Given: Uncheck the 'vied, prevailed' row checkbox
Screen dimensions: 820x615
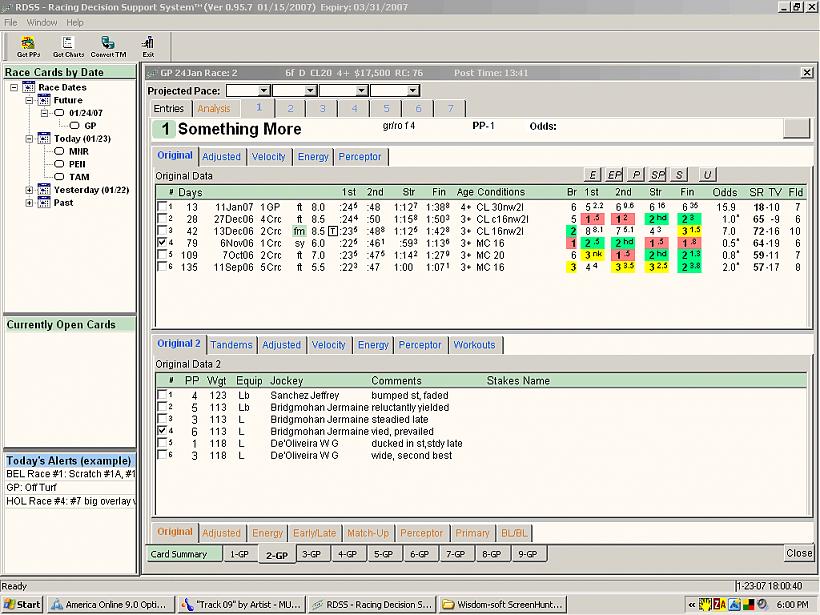Looking at the screenshot, I should tap(162, 431).
